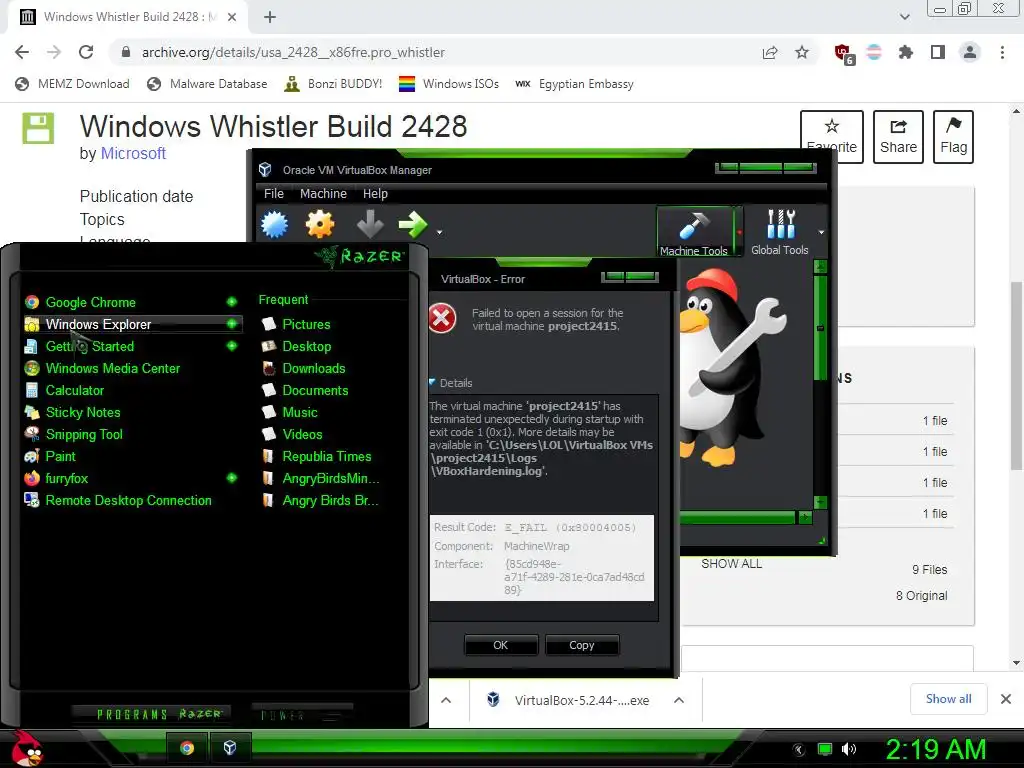This screenshot has height=768, width=1024.
Task: Click the Start green arrow icon
Action: coord(413,225)
